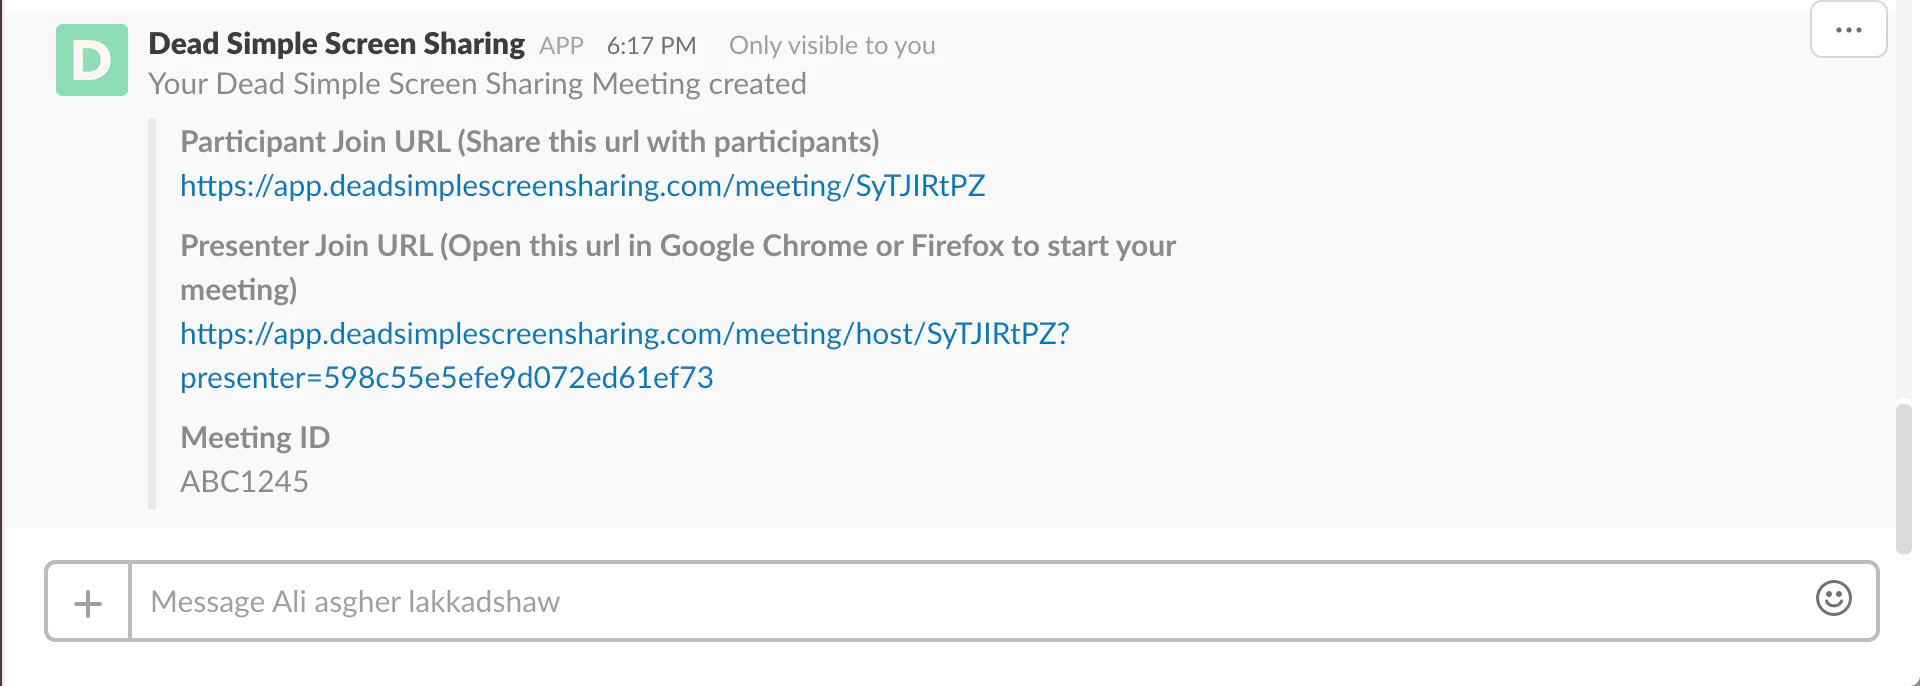Viewport: 1920px width, 686px height.
Task: Open the more actions ellipsis menu
Action: click(x=1848, y=30)
